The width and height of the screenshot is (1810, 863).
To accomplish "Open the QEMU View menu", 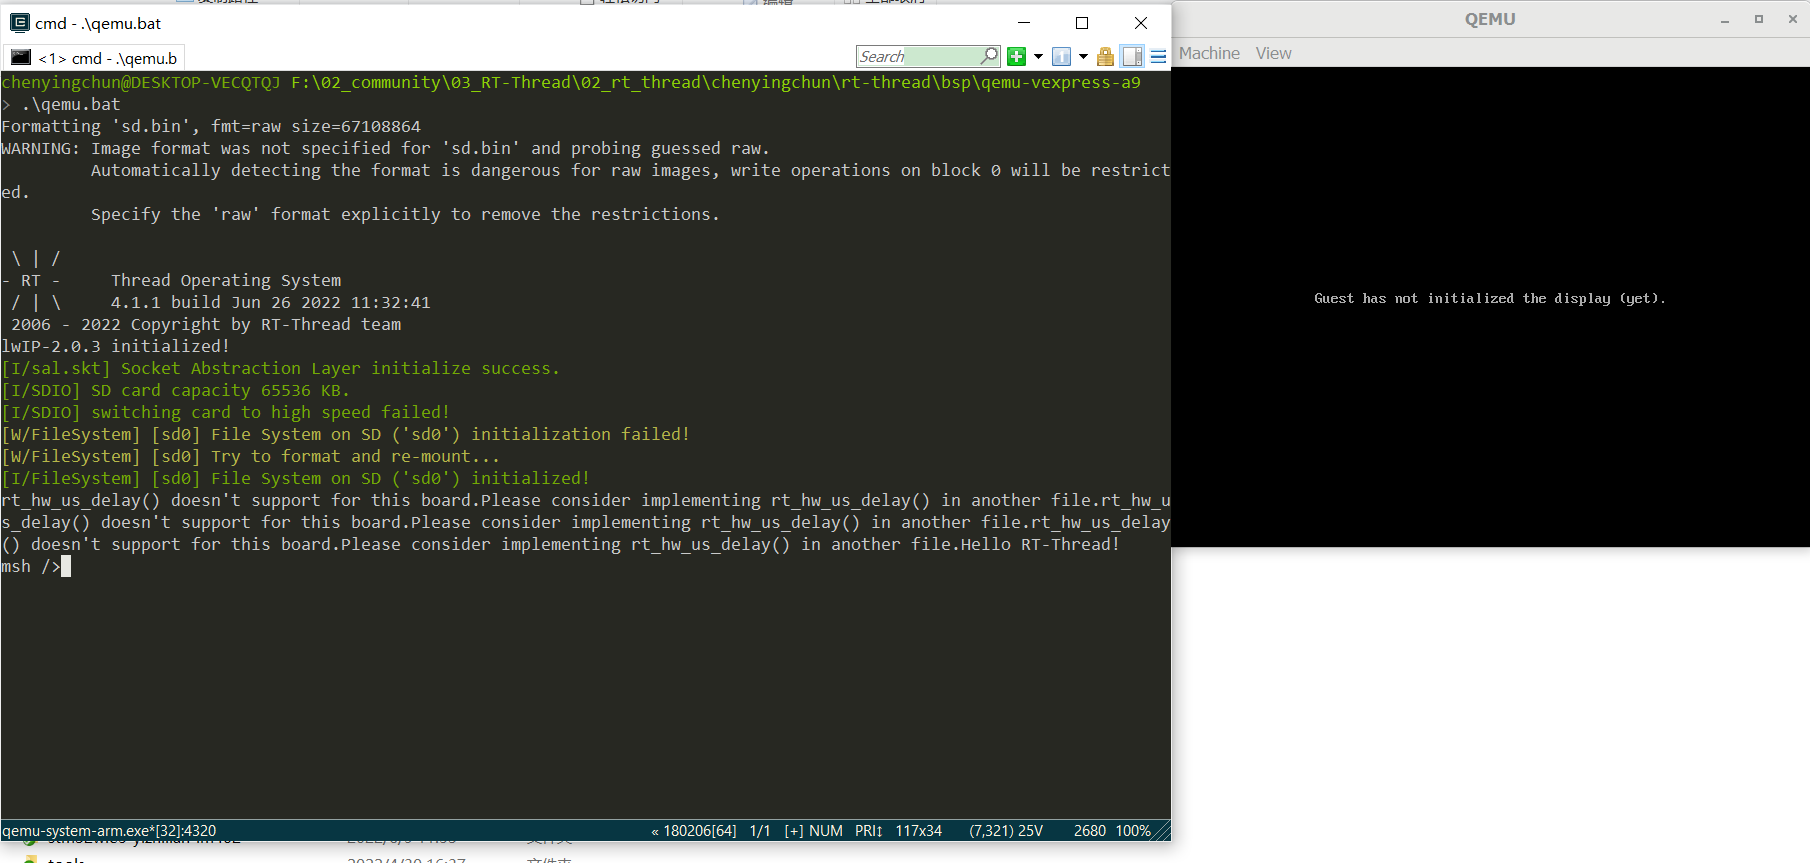I will click(1273, 53).
